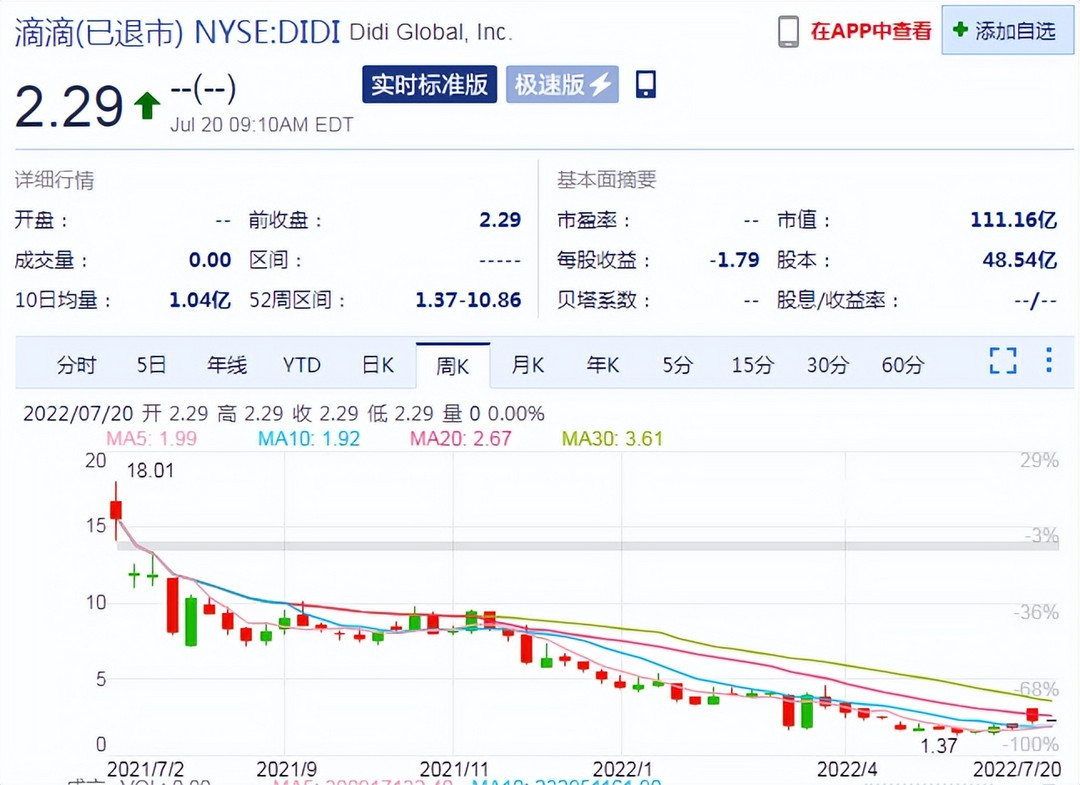The height and width of the screenshot is (785, 1080).
Task: Click the 市值 value 111.16亿
Action: coord(1013,220)
